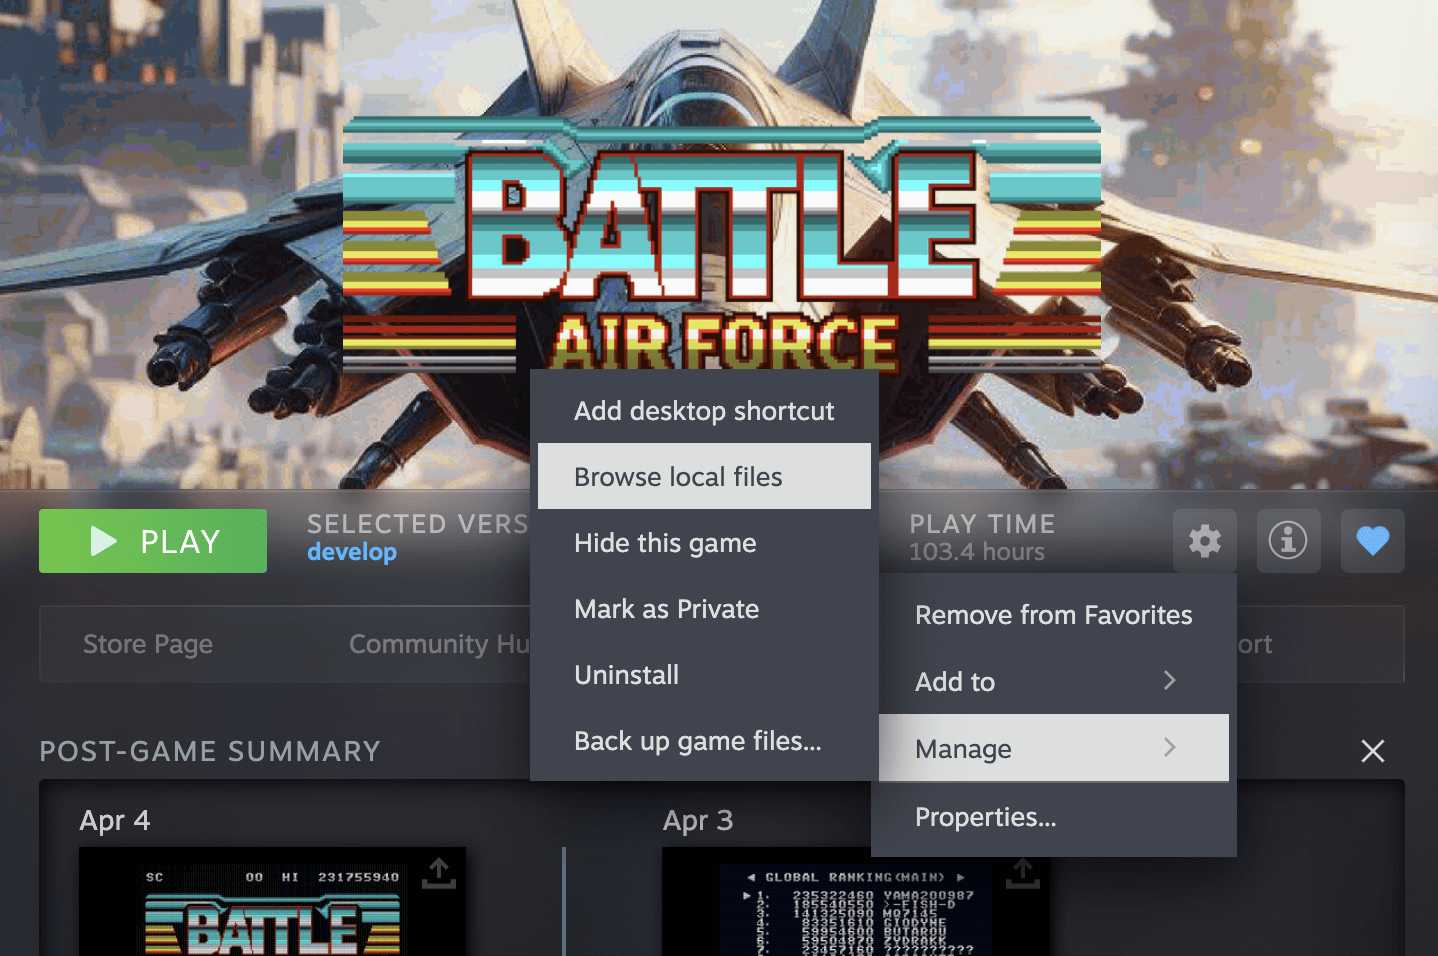
Task: Click the green PLAY button
Action: click(x=153, y=541)
